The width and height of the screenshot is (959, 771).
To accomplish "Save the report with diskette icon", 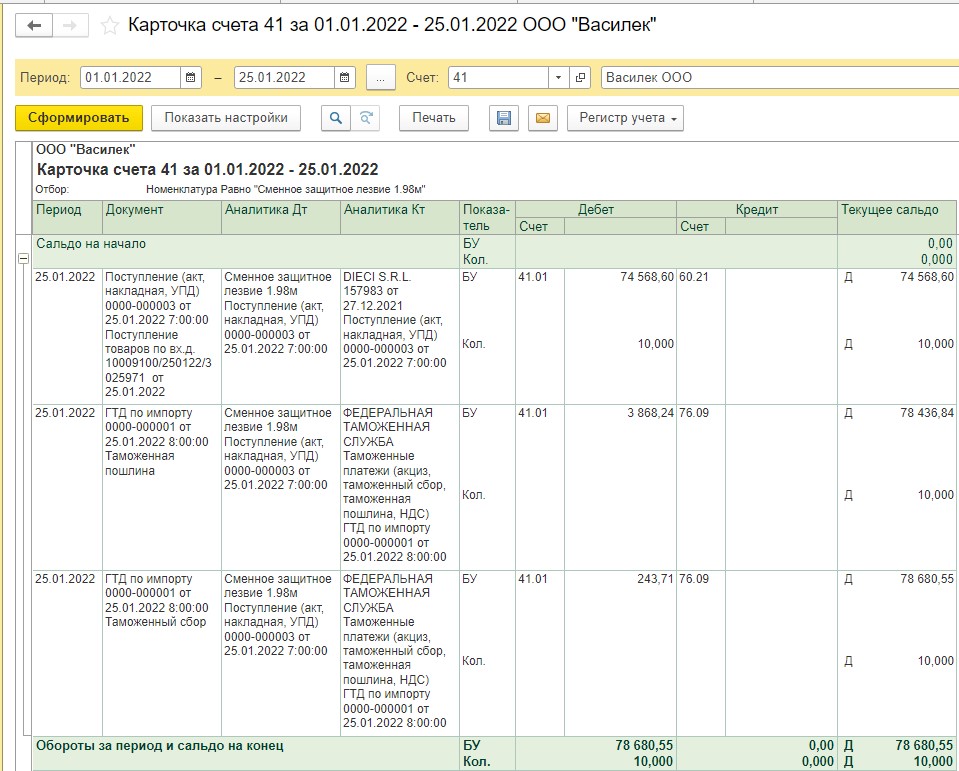I will coord(504,118).
